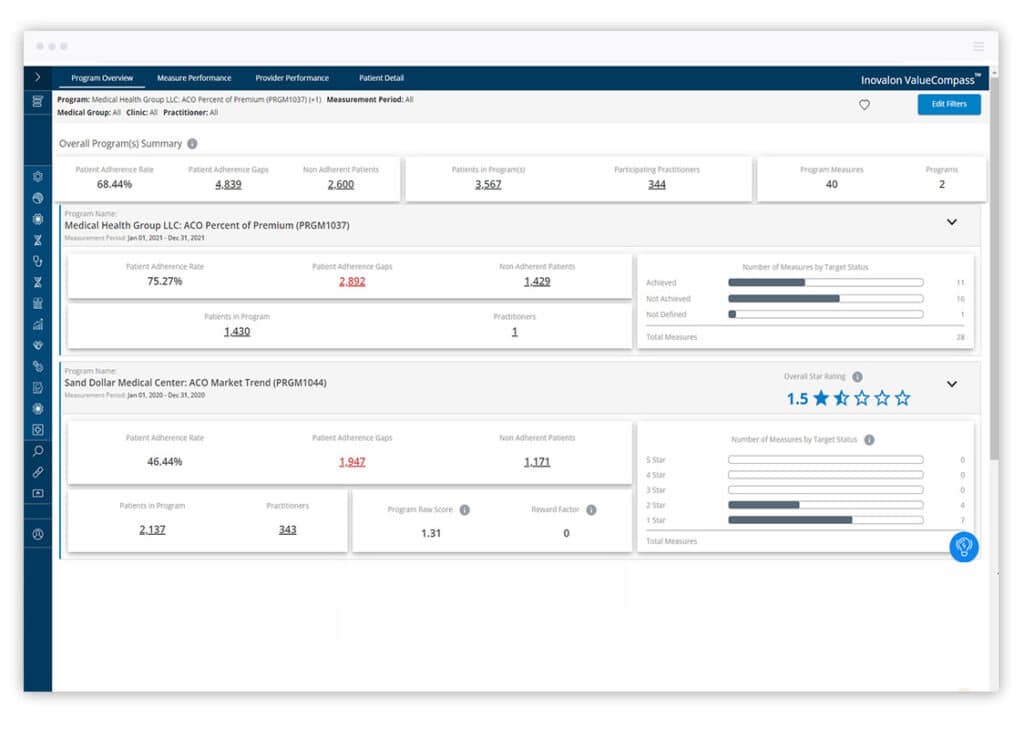Image resolution: width=1024 pixels, height=729 pixels.
Task: Open Practitioners 343 link
Action: click(x=287, y=530)
